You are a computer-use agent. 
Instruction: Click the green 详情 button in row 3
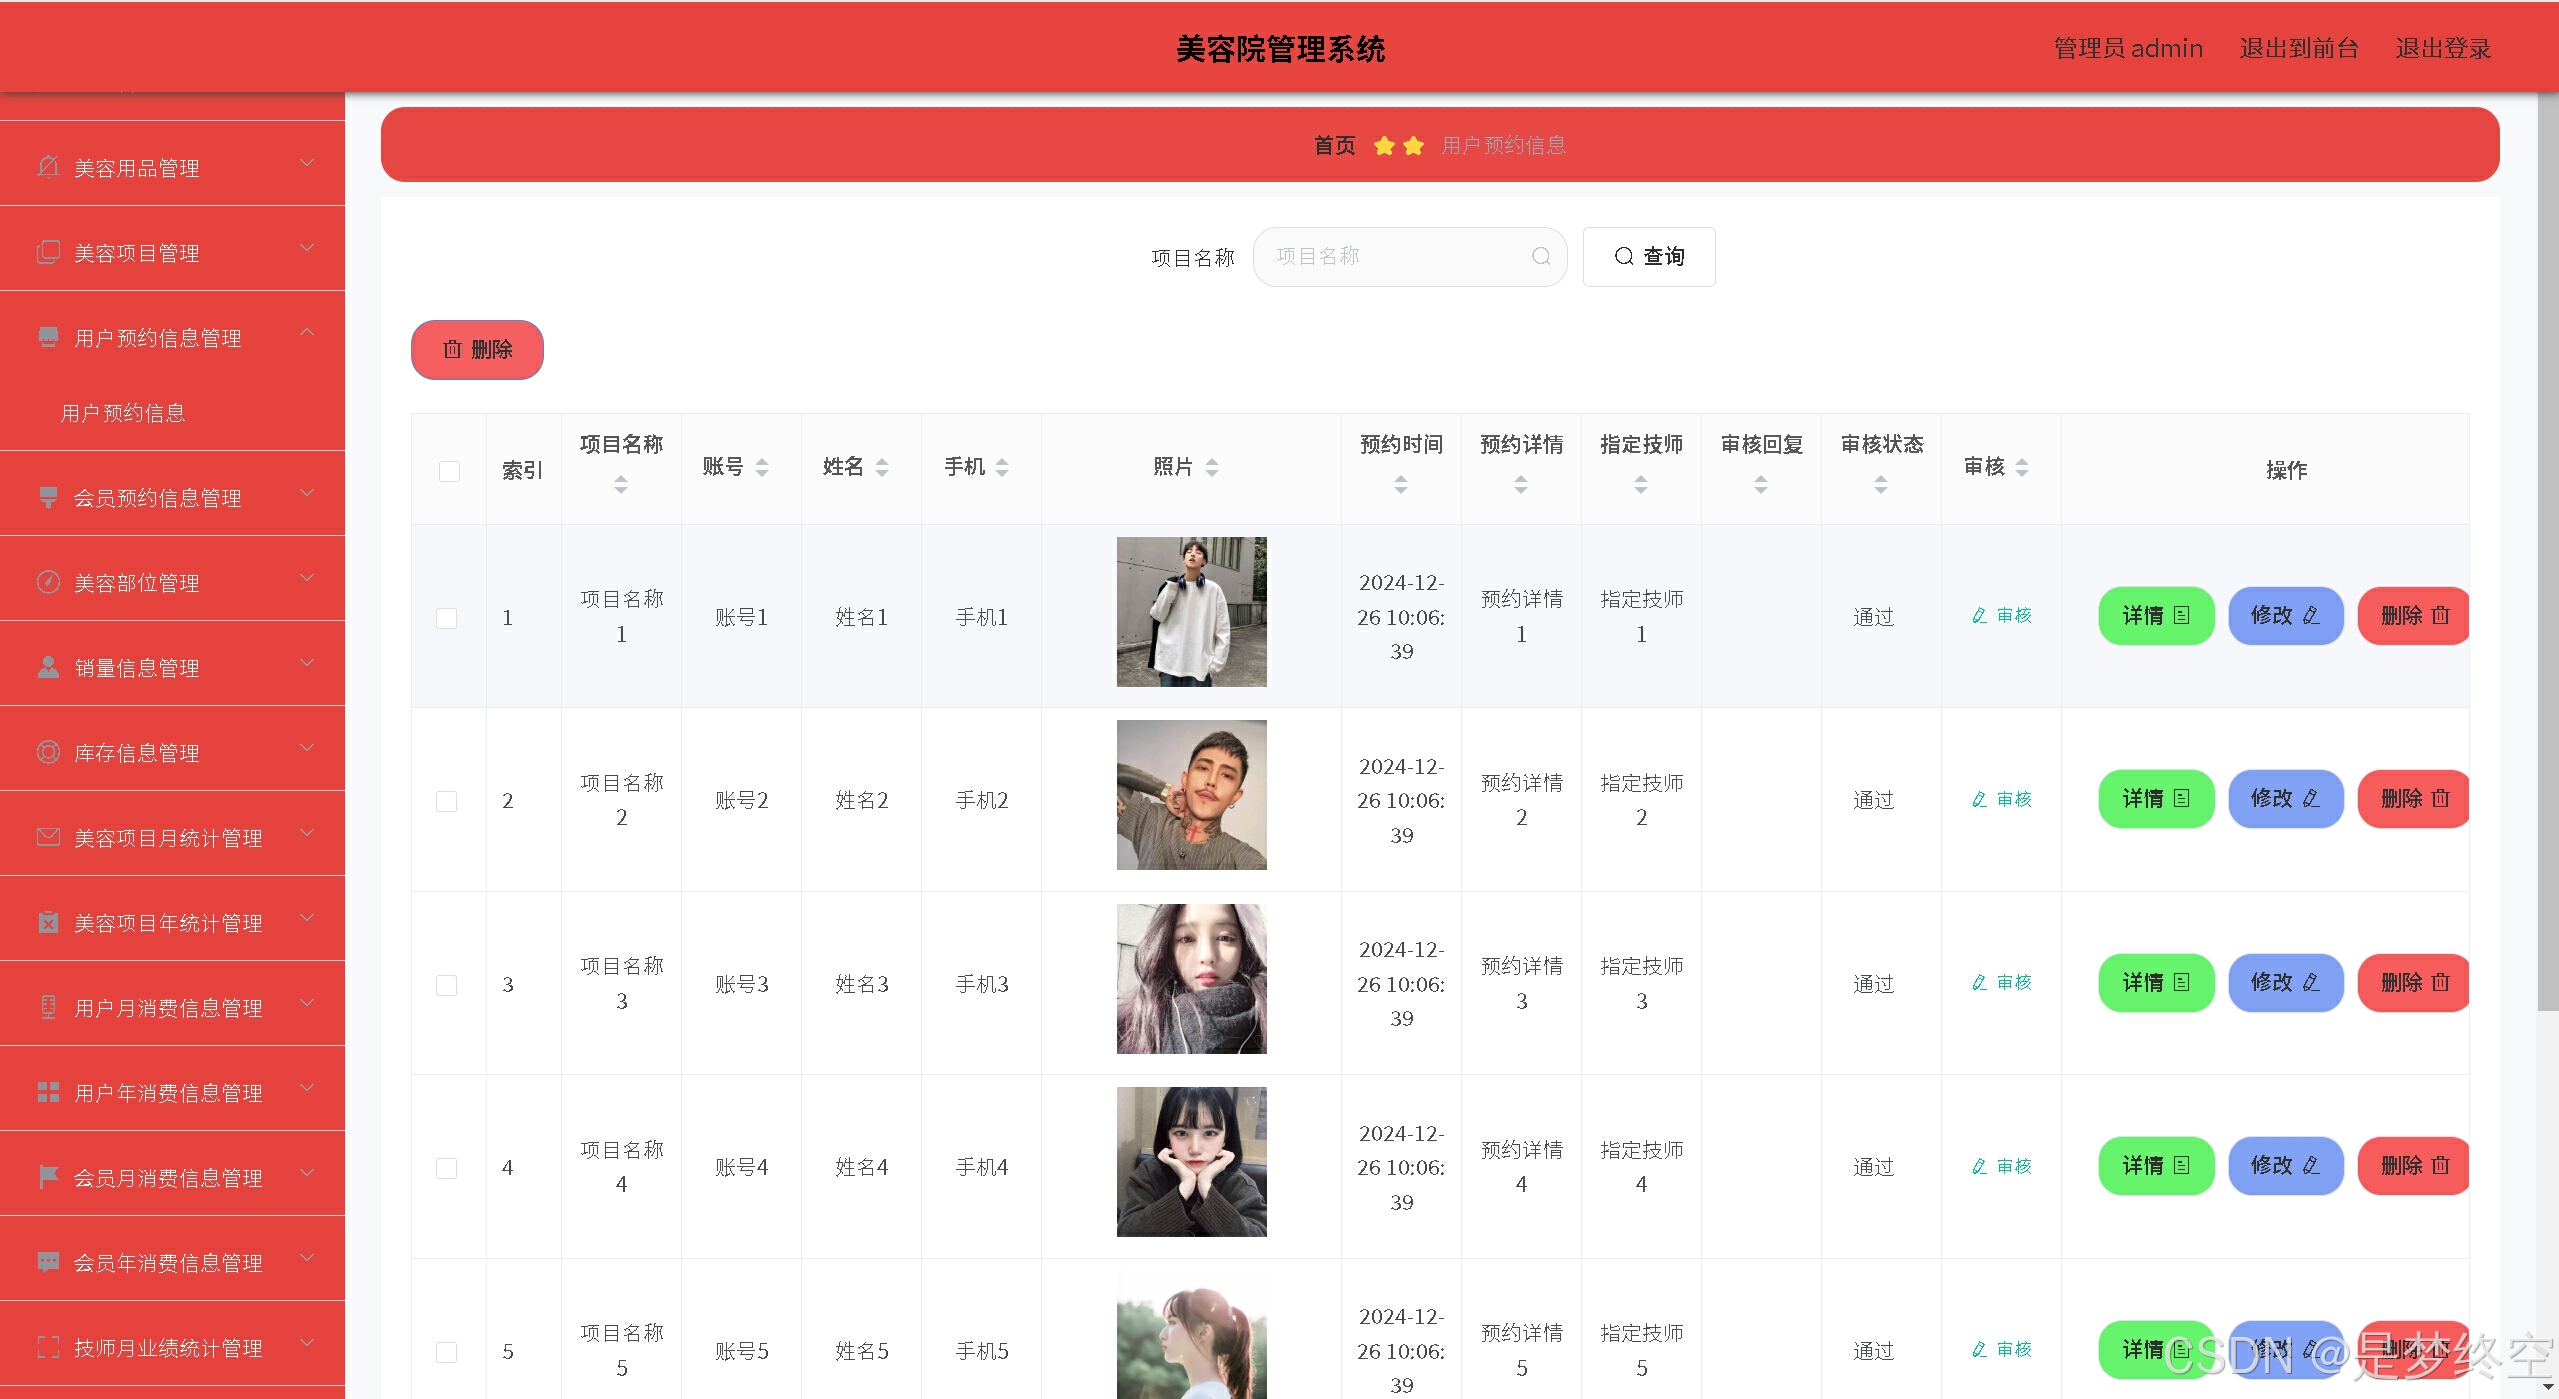(2155, 983)
